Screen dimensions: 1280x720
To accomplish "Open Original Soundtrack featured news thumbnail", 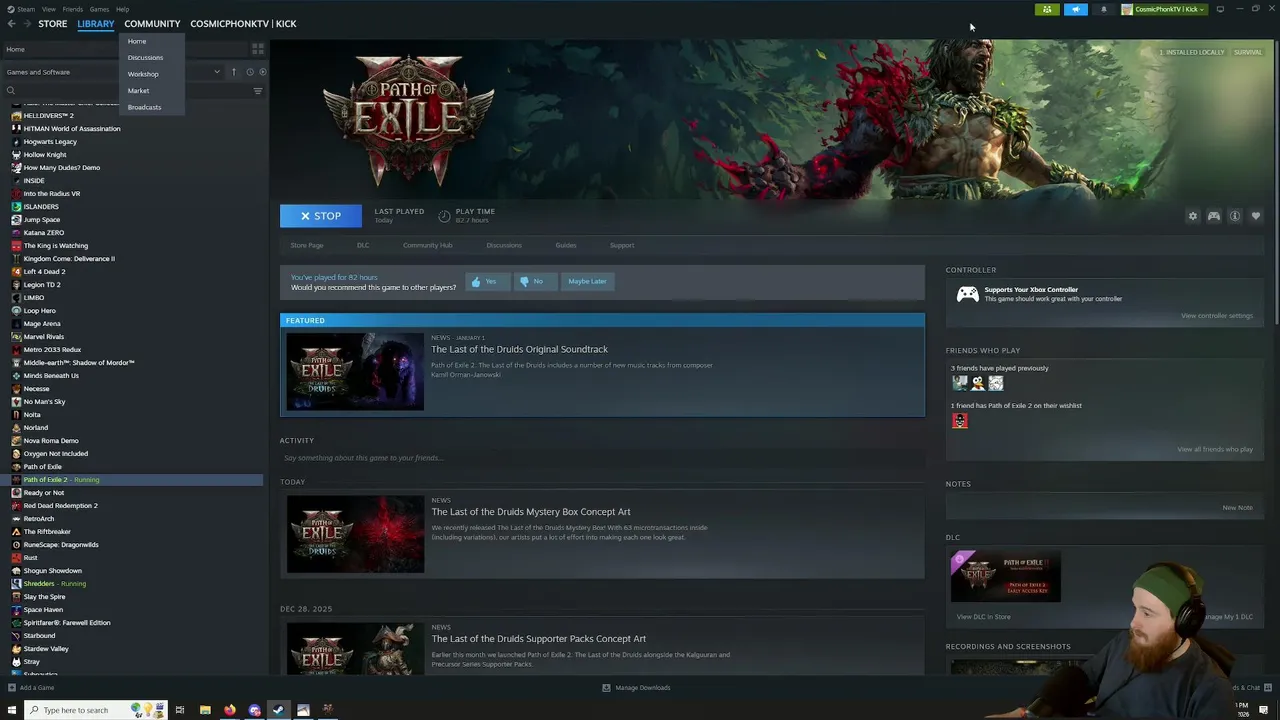I will click(x=355, y=372).
